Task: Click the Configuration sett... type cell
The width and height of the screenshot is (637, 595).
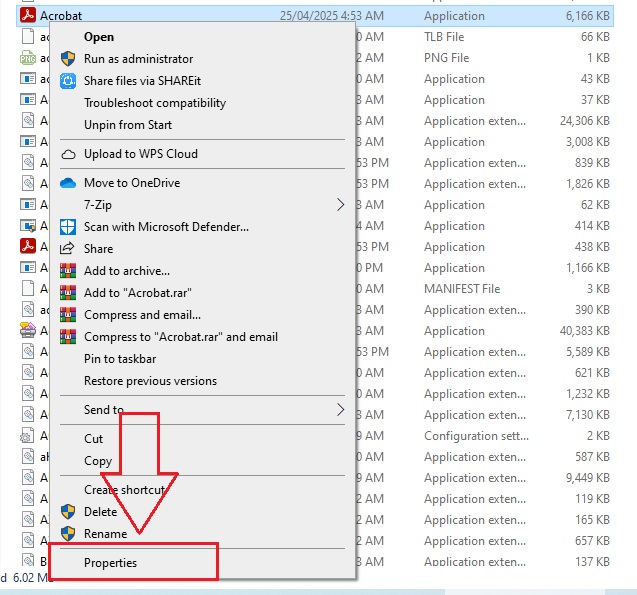Action: 477,436
